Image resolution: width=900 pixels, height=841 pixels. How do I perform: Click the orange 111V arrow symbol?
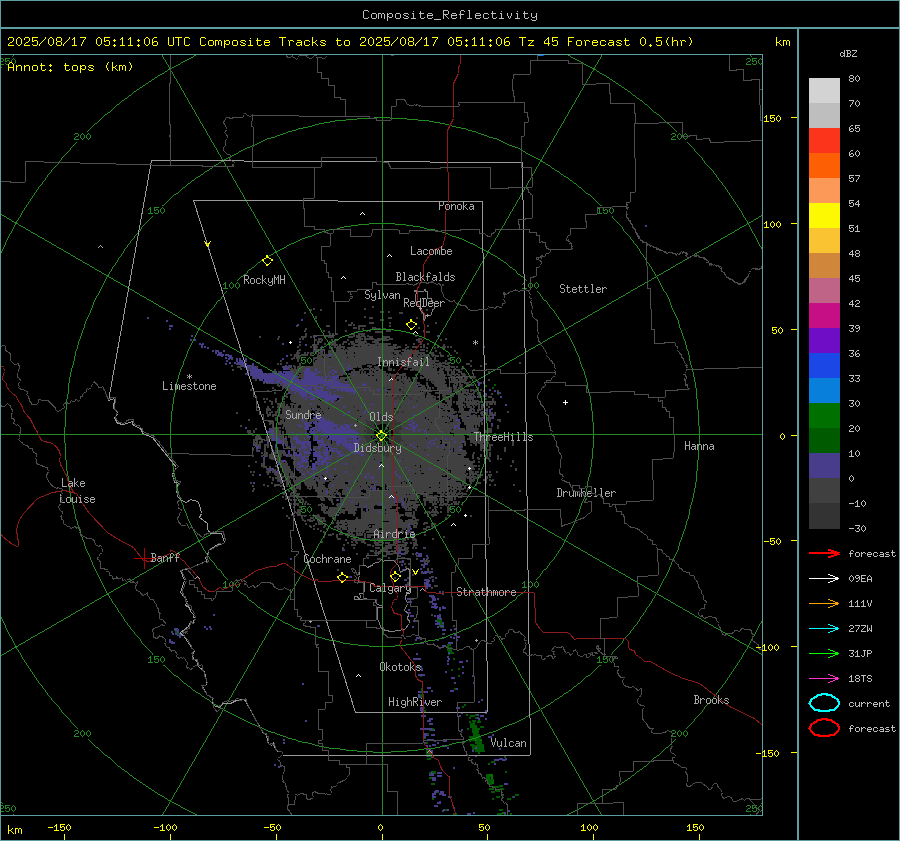point(824,603)
